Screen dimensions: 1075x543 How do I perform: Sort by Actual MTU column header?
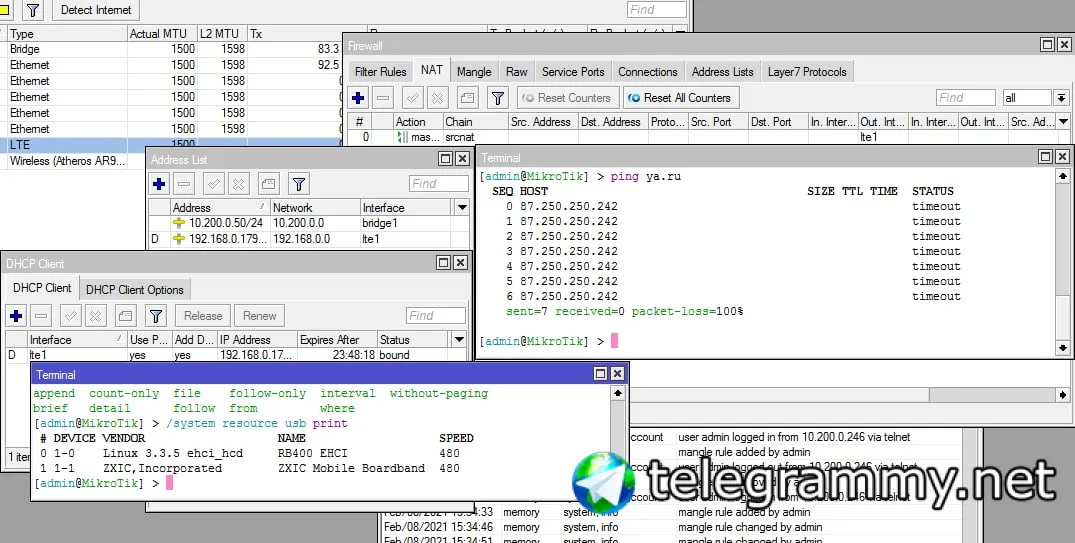(162, 34)
